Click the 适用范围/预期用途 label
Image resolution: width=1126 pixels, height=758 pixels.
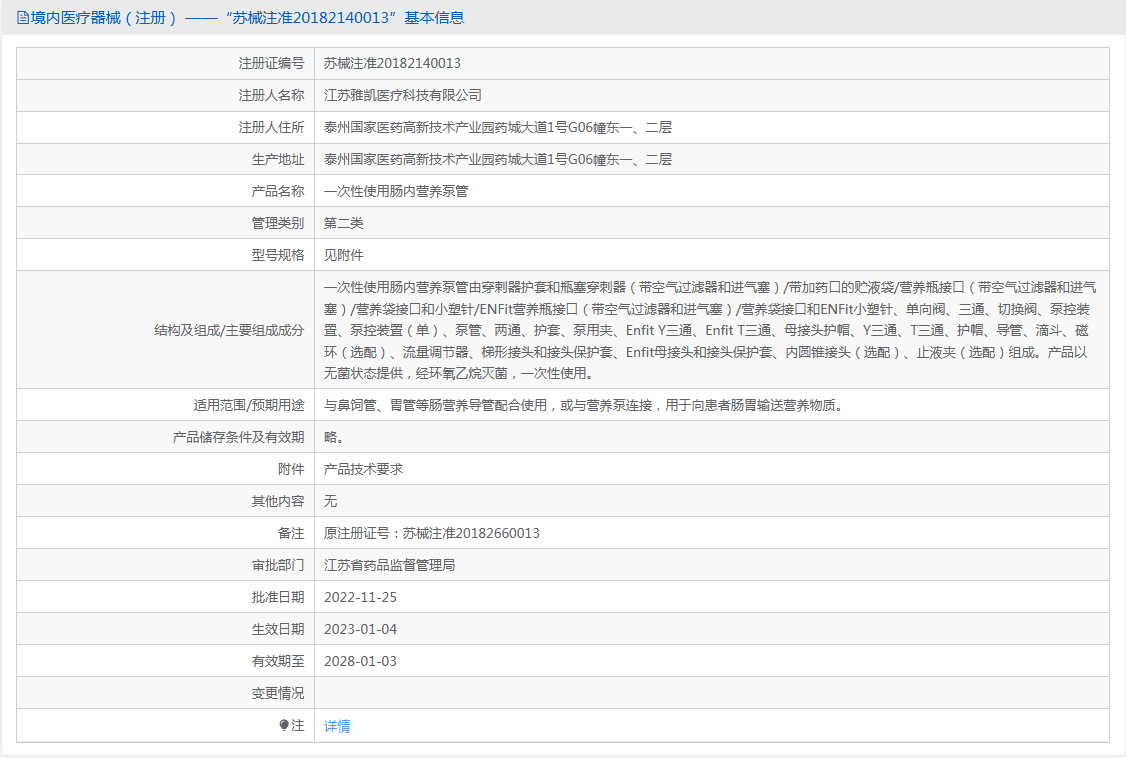tap(248, 406)
